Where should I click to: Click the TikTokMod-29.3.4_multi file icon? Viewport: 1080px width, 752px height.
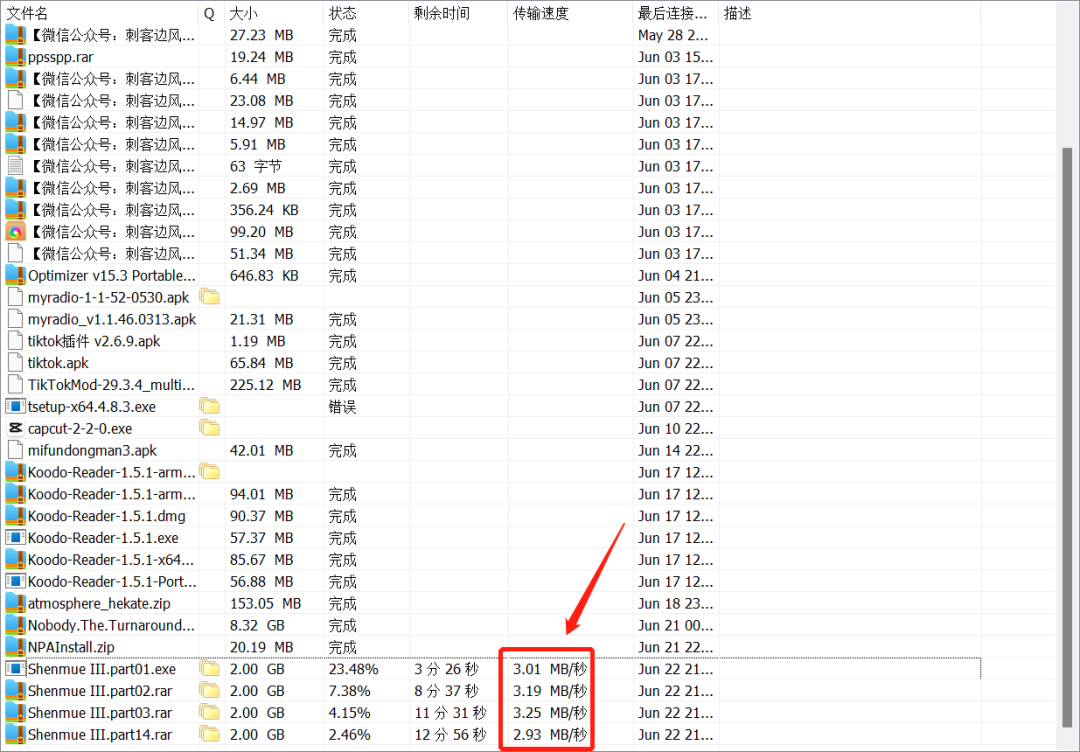tap(15, 385)
